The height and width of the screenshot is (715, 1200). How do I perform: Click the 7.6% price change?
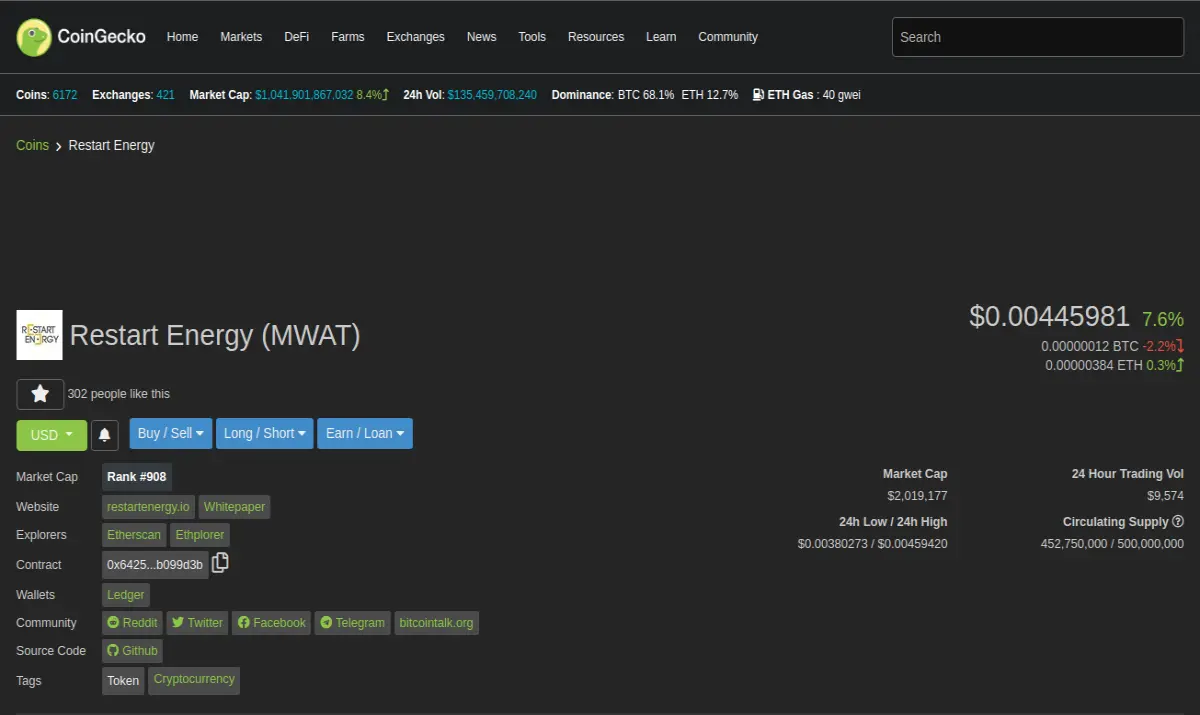(x=1163, y=319)
